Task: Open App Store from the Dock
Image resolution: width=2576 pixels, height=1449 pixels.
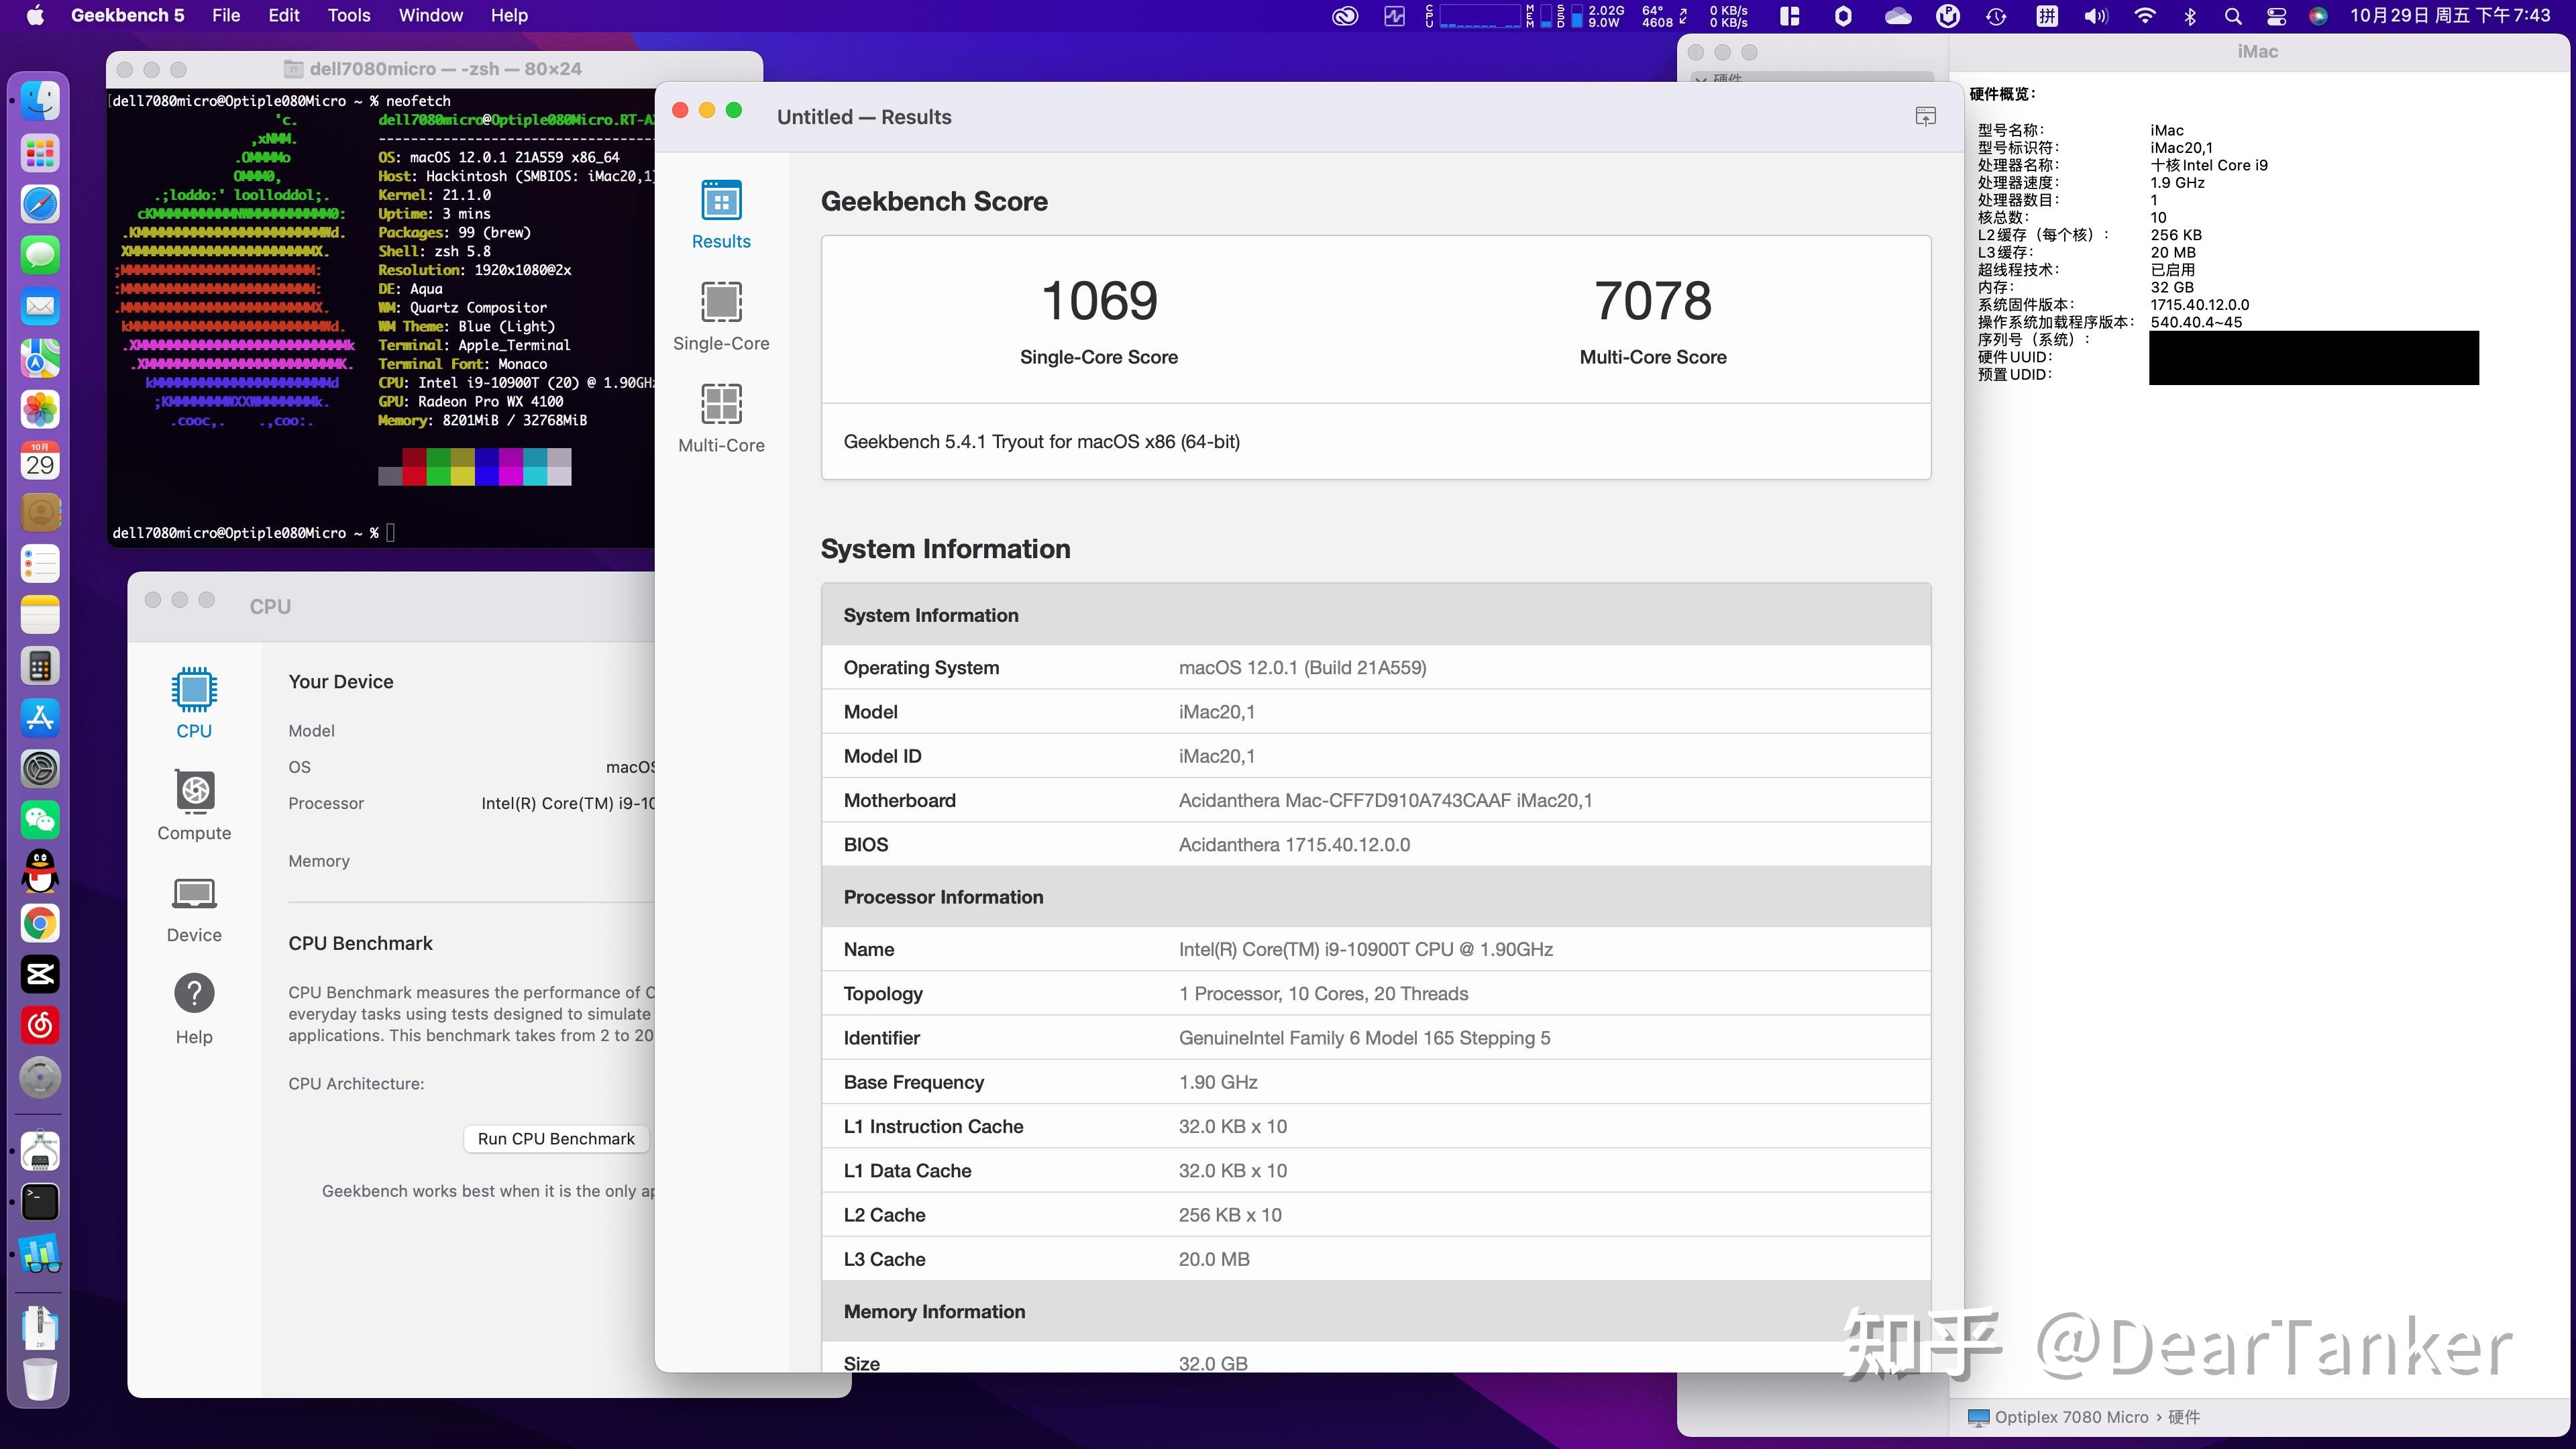Action: (x=40, y=717)
